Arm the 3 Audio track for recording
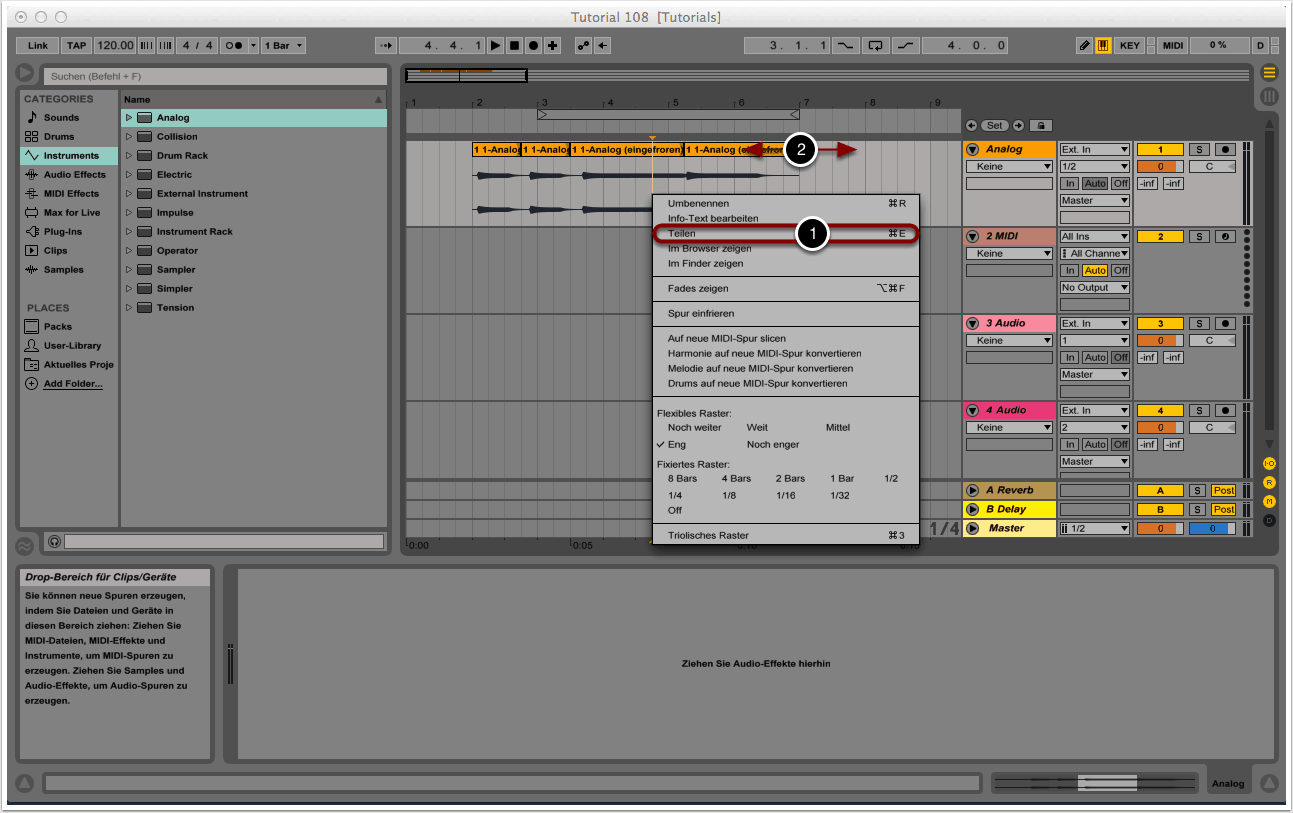The width and height of the screenshot is (1293, 813). click(x=1226, y=324)
